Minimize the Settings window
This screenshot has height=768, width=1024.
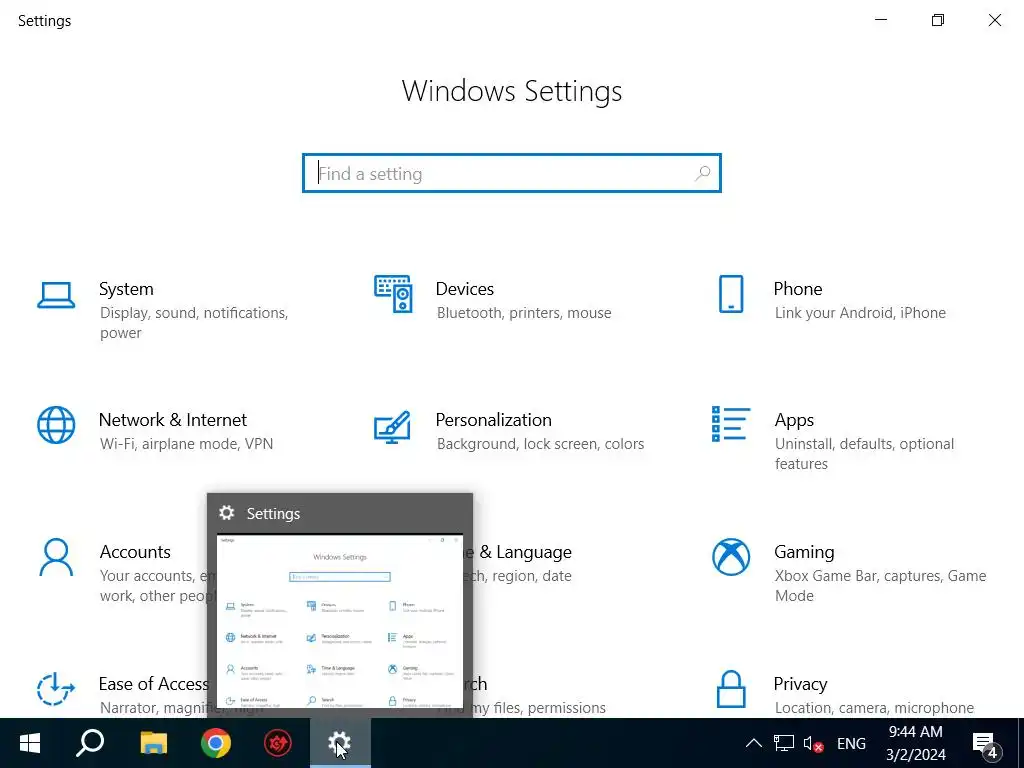(x=881, y=20)
